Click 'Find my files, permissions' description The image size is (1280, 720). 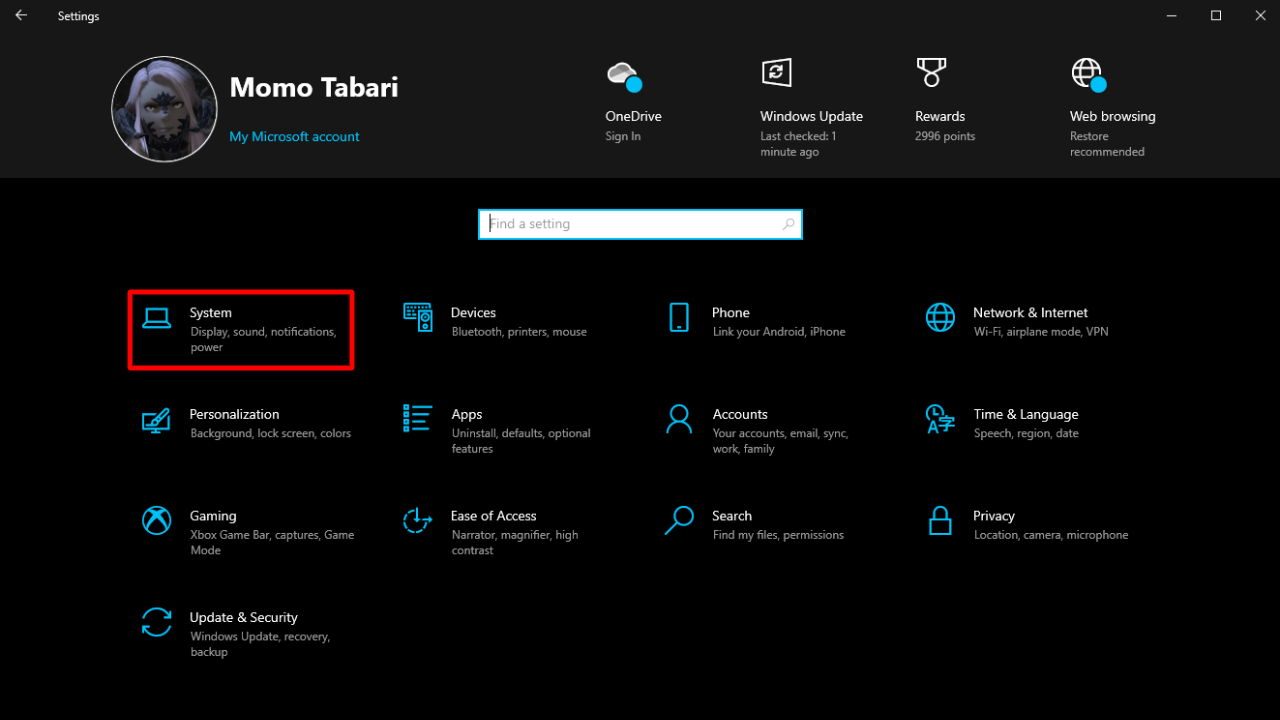tap(778, 535)
